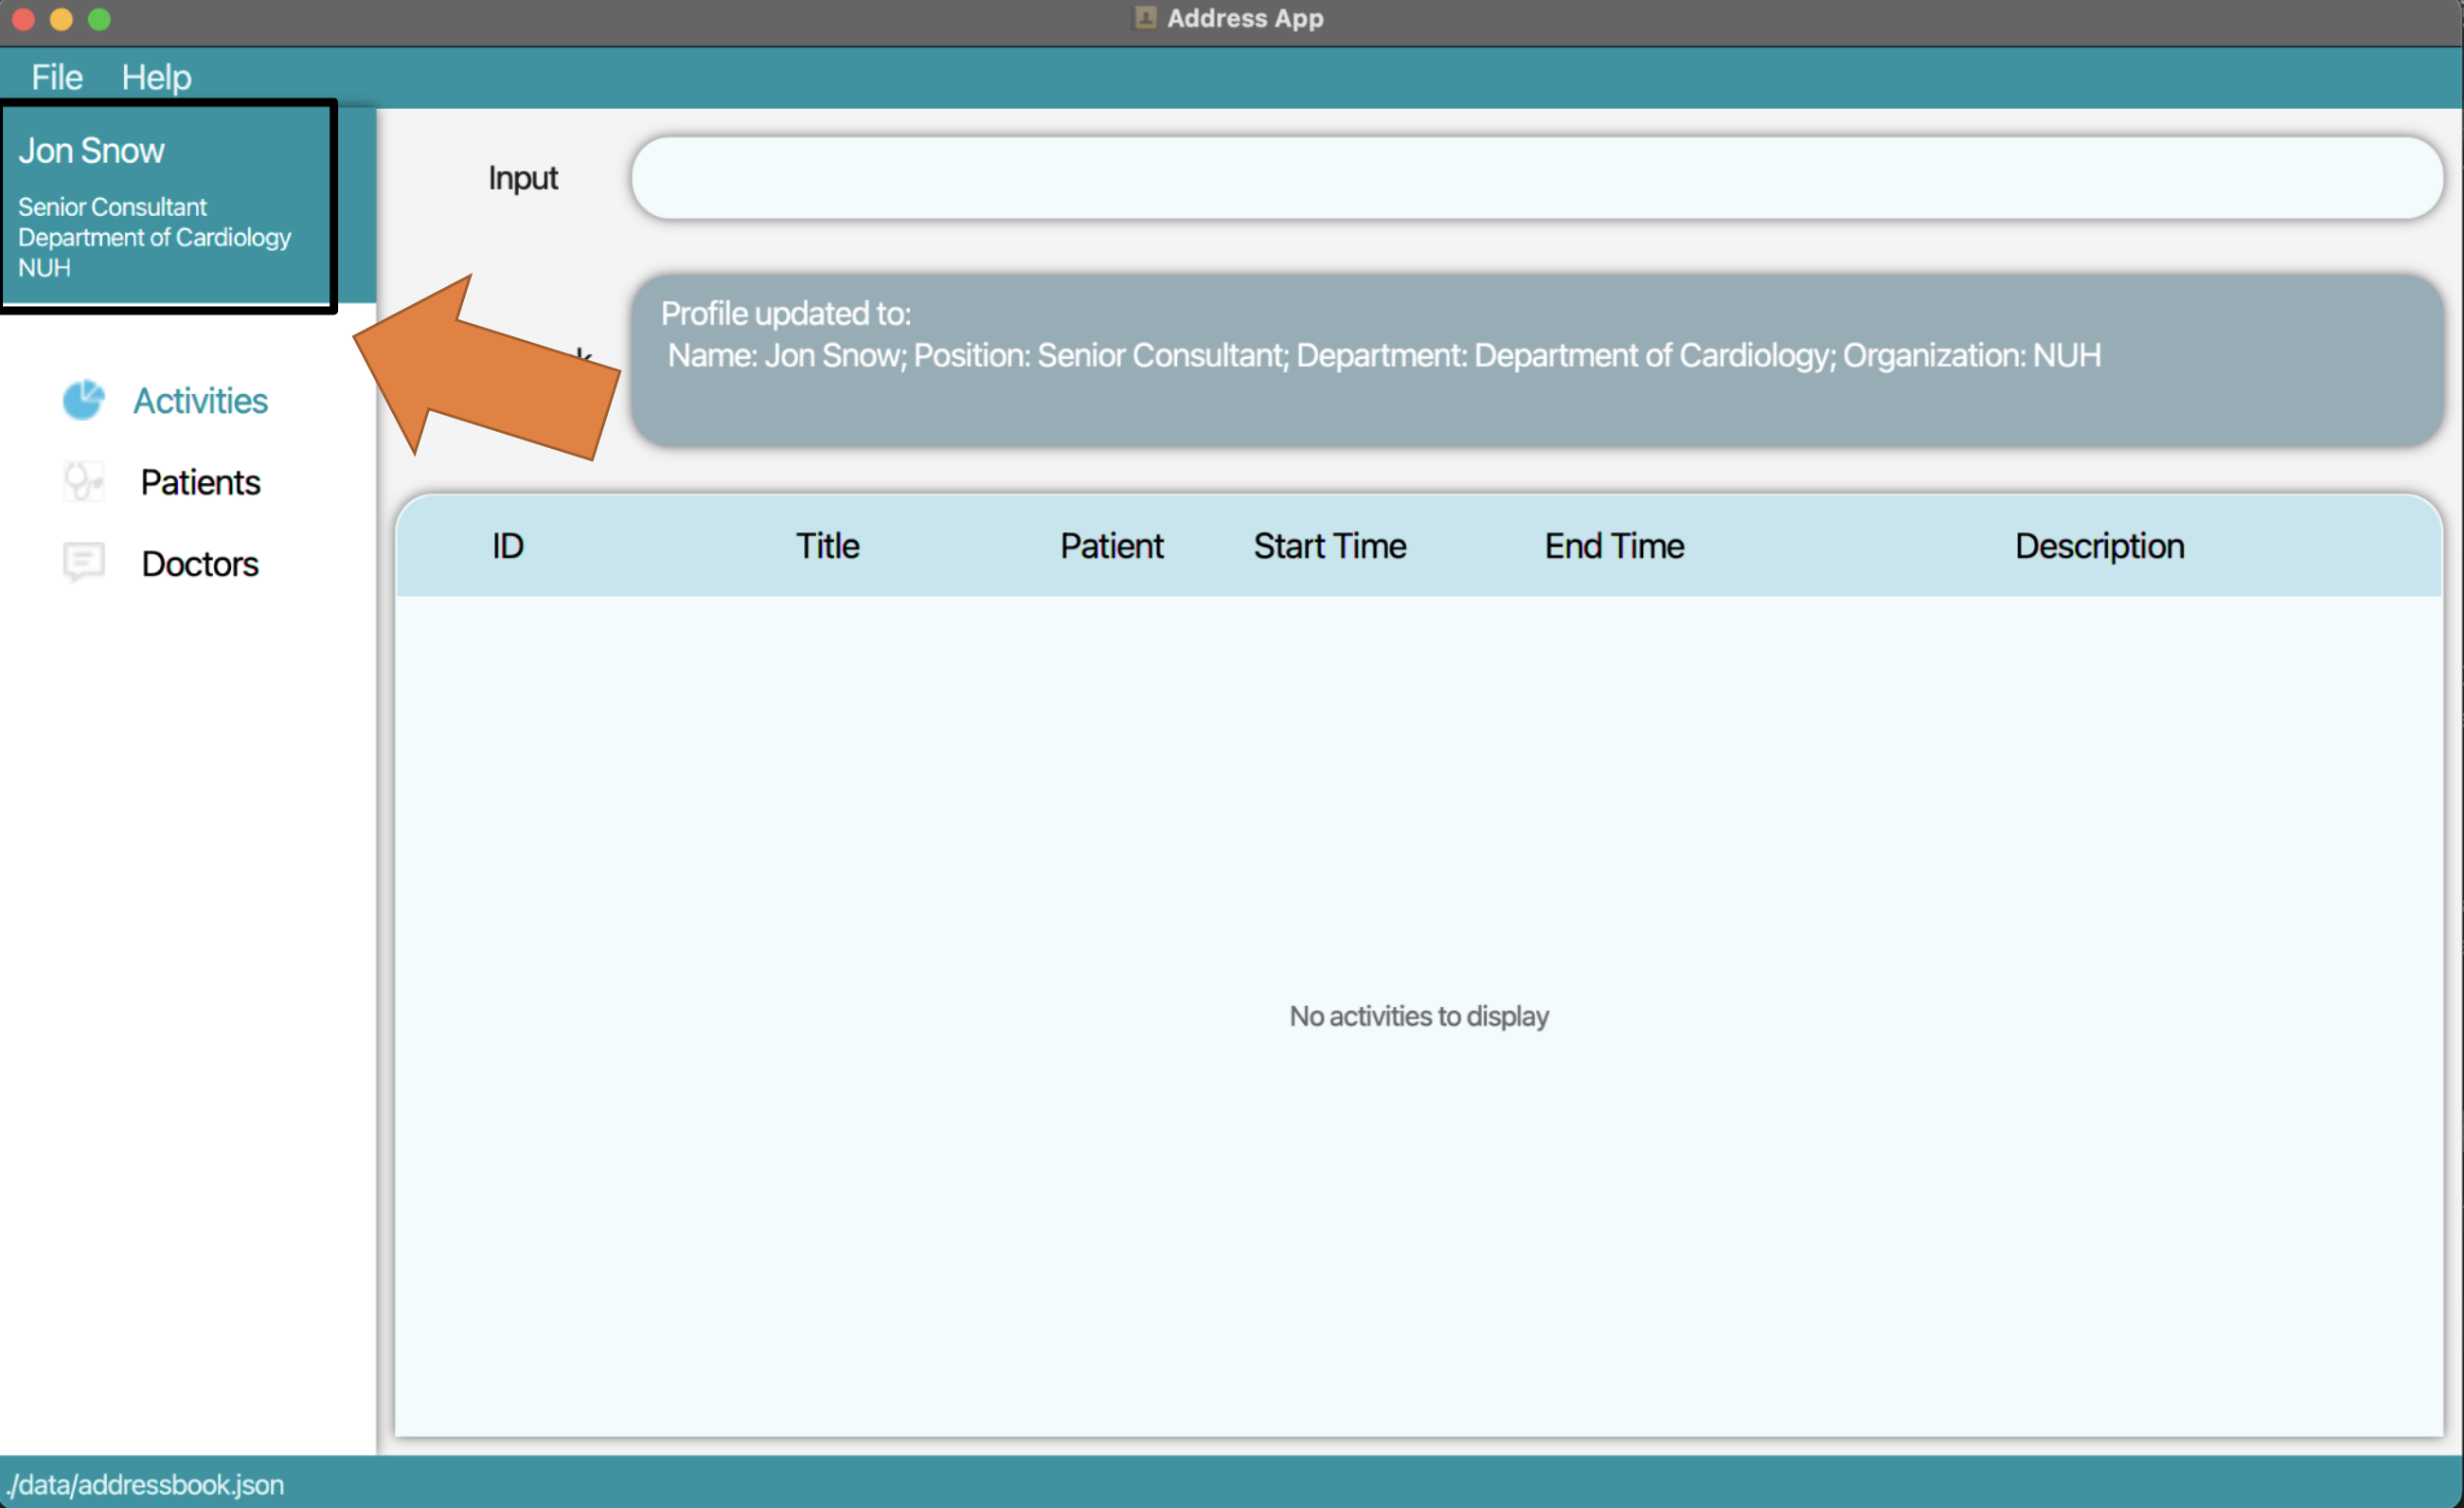Click the profile updated message box
The height and width of the screenshot is (1508, 2464).
[x=1530, y=360]
